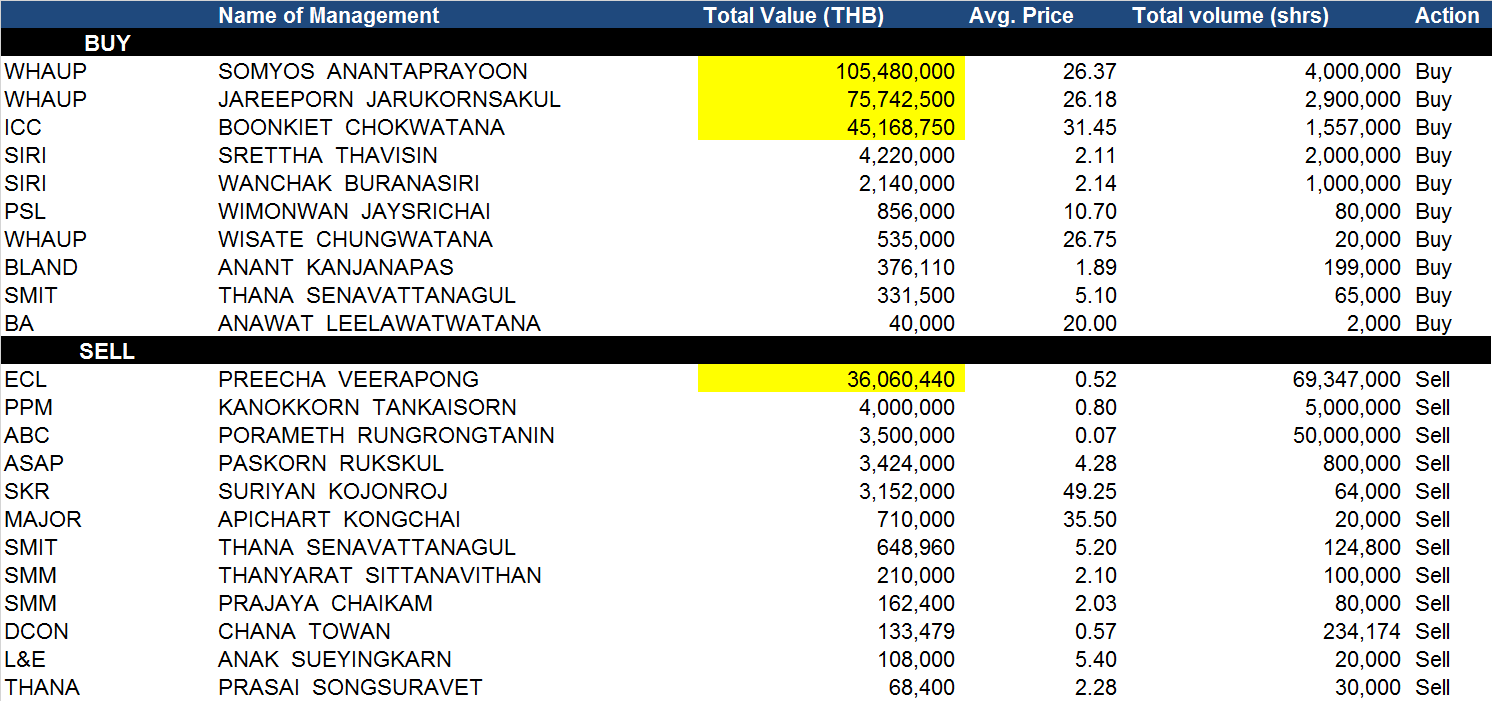Click the name SOMYOS ANANTAPRAYOON
The height and width of the screenshot is (701, 1492).
click(373, 71)
